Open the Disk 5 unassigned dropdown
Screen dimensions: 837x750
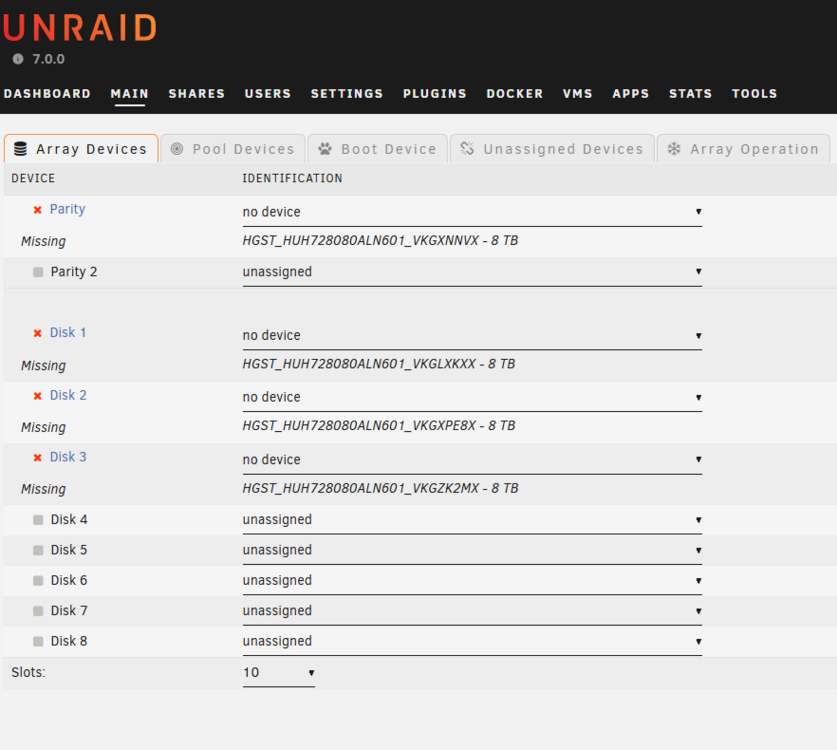click(472, 550)
